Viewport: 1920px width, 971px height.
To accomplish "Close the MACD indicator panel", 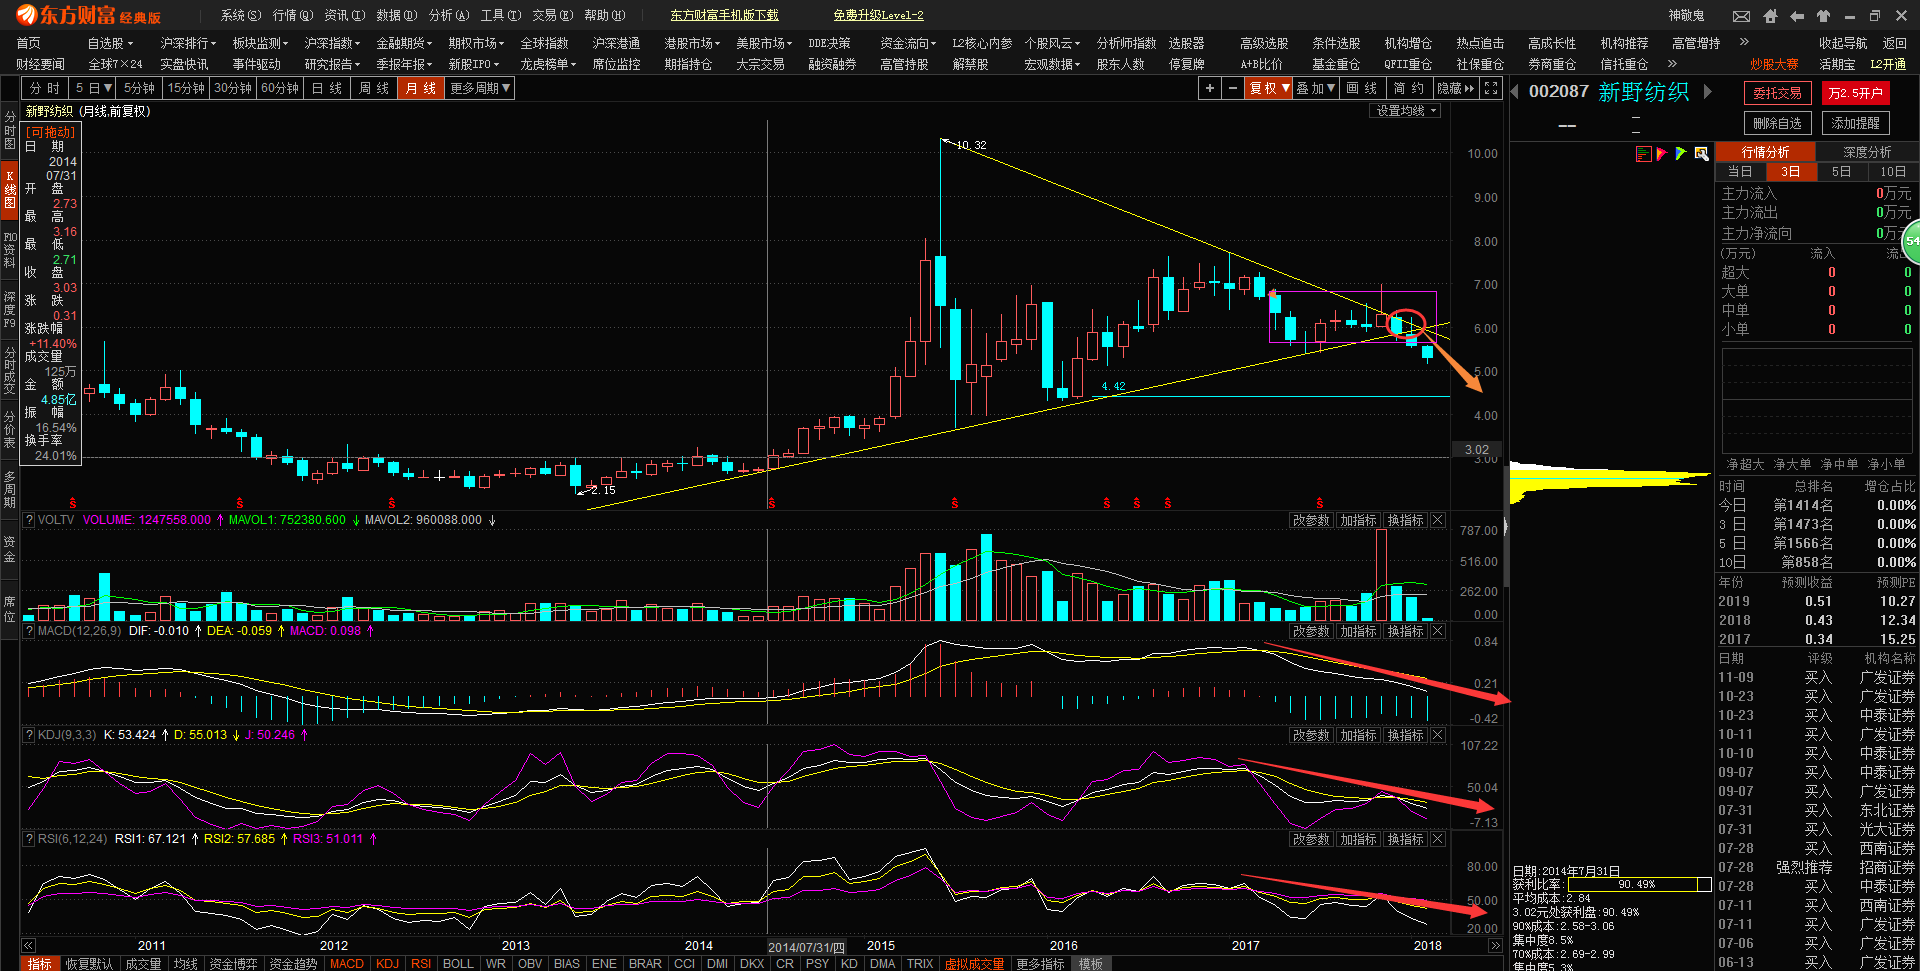I will tap(1438, 631).
